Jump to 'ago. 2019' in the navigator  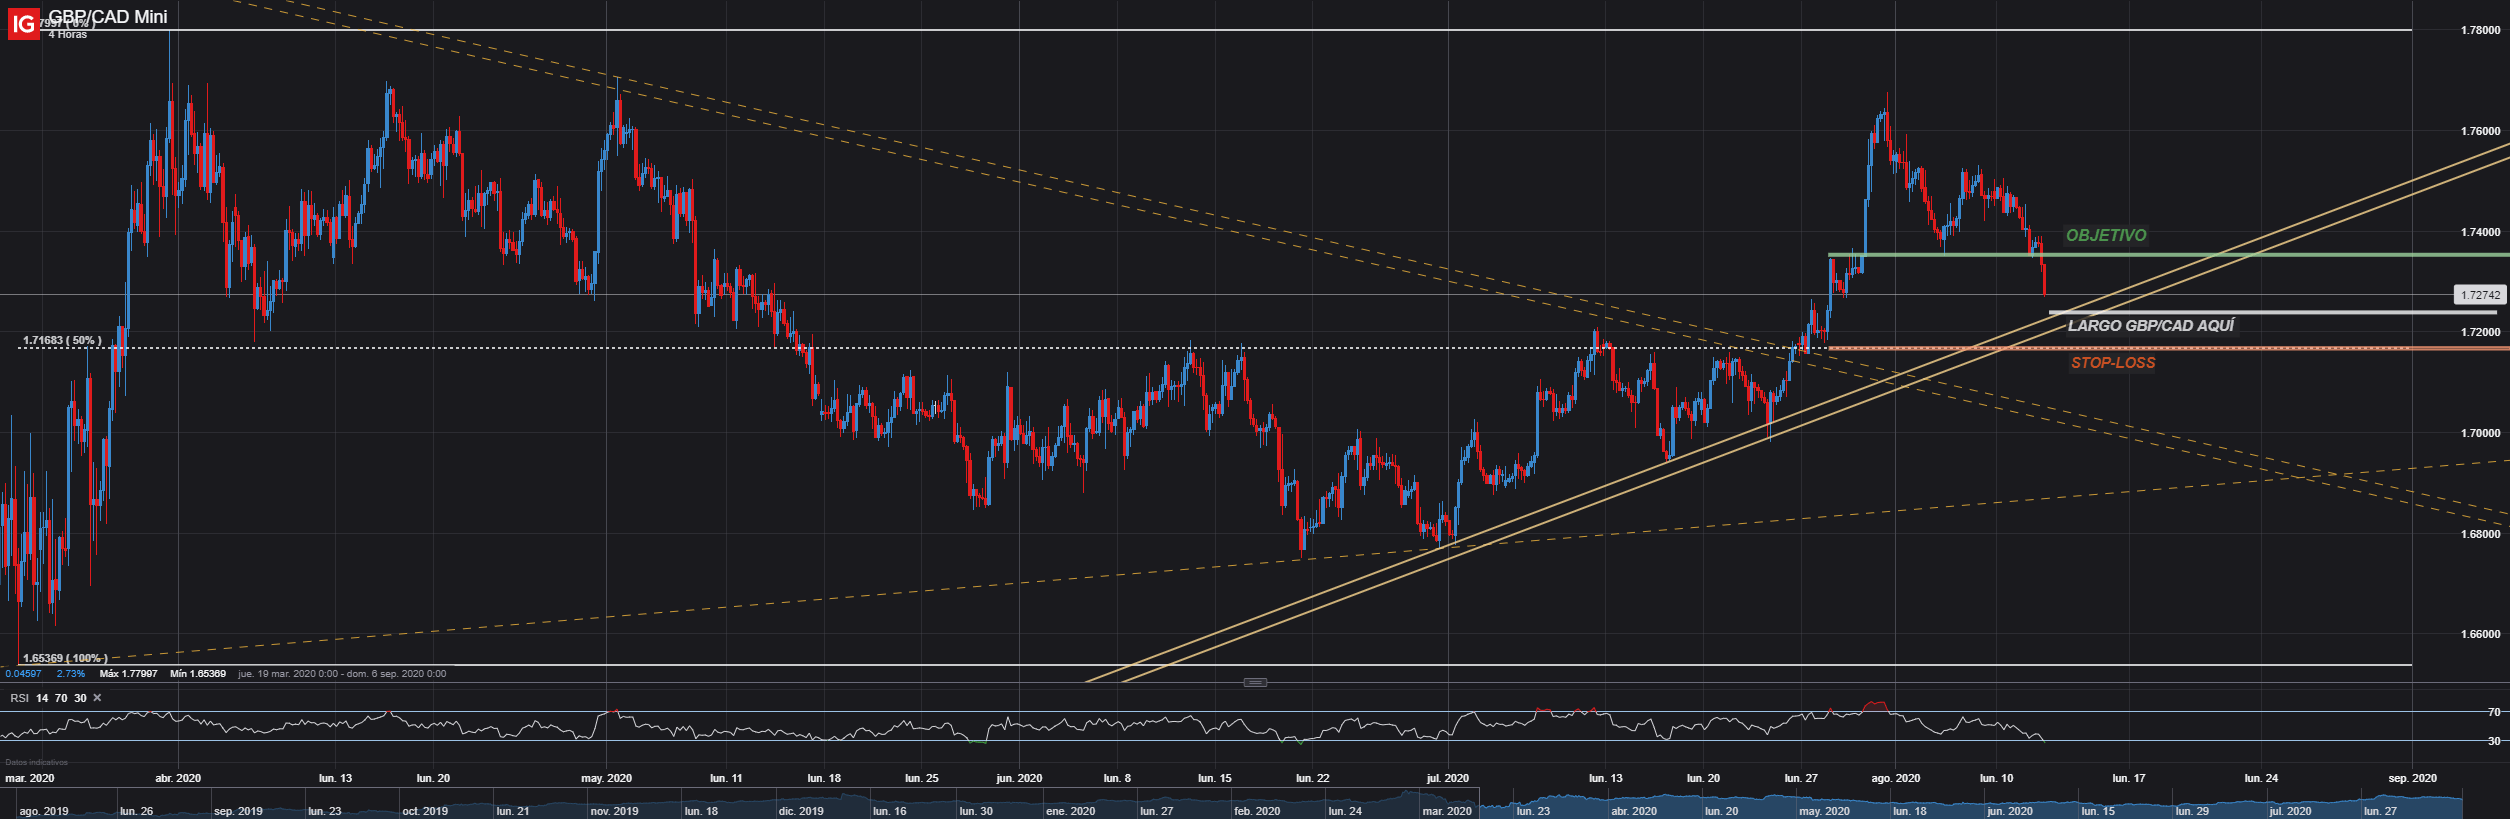pyautogui.click(x=44, y=811)
